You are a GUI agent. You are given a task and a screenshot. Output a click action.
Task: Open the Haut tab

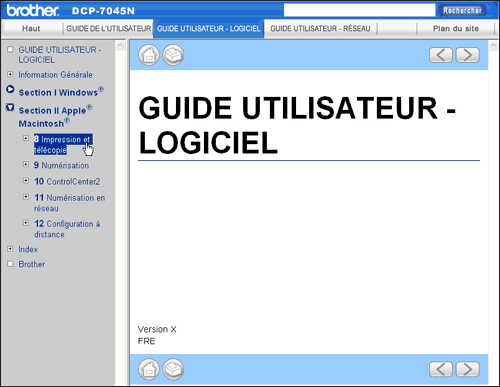31,29
